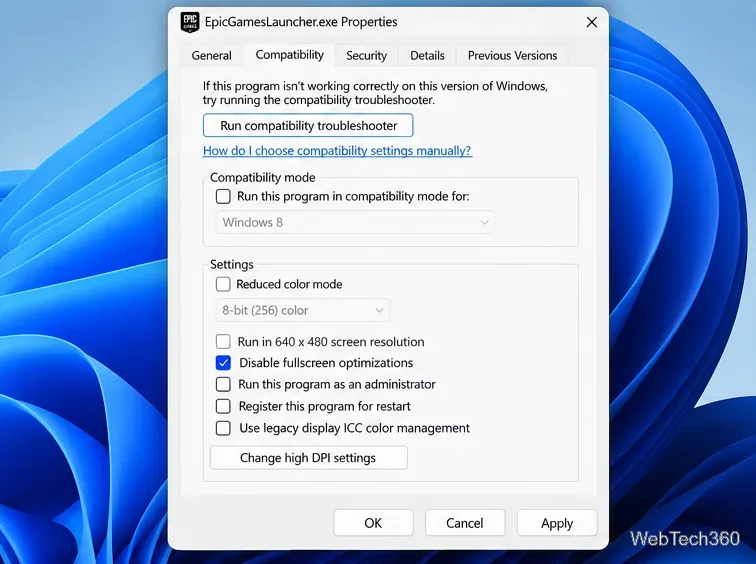Tick the Reduced color mode checkbox

pos(223,284)
